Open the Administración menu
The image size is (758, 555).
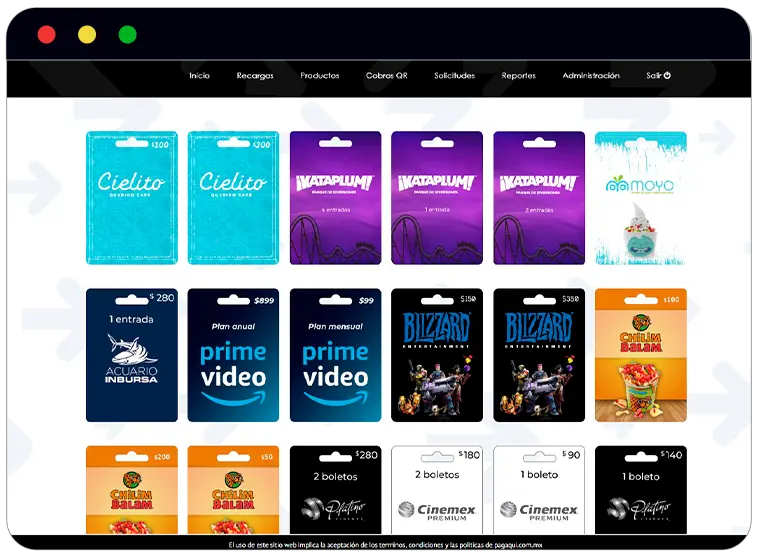click(591, 76)
